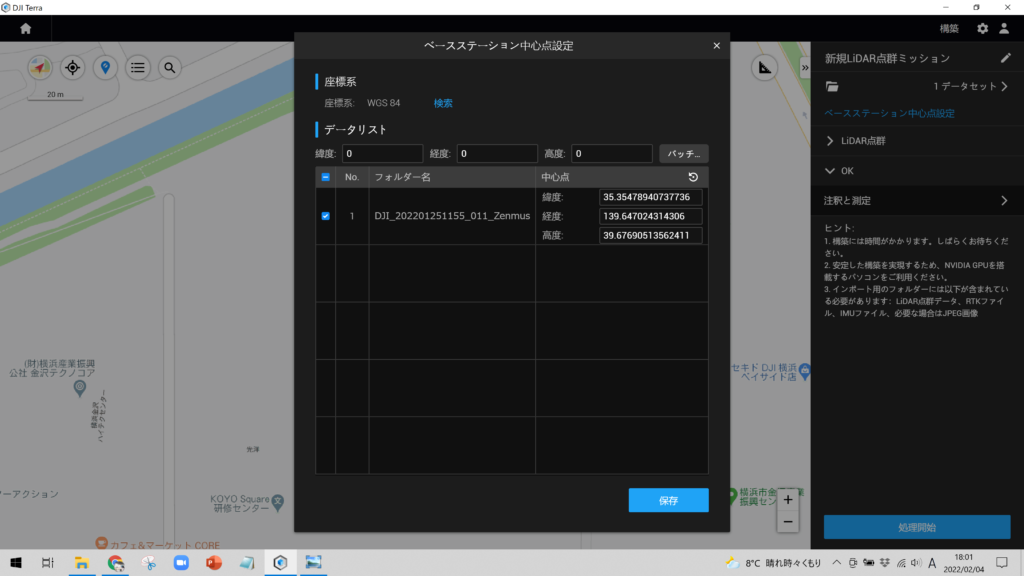Click the 構築 menu in top bar
This screenshot has height=576, width=1024.
point(949,29)
